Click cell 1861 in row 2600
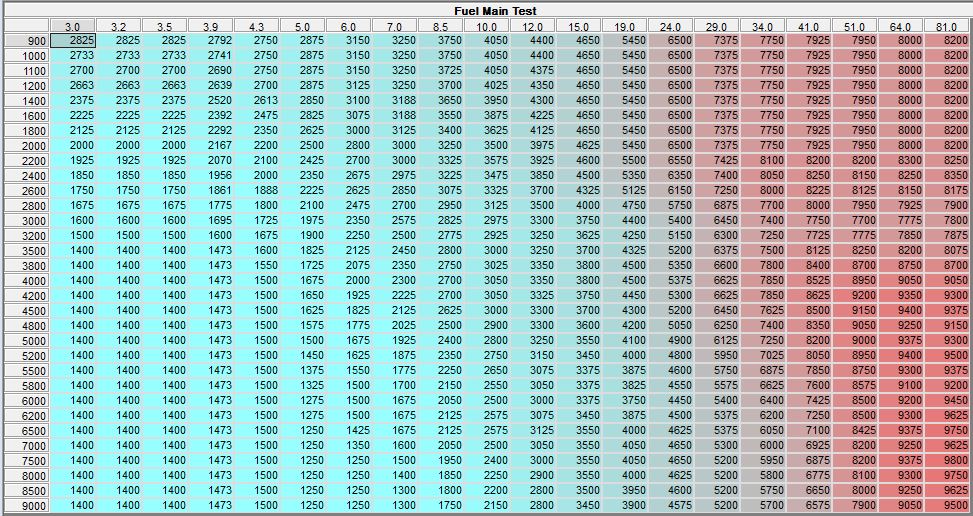The height and width of the screenshot is (516, 973). (x=211, y=190)
